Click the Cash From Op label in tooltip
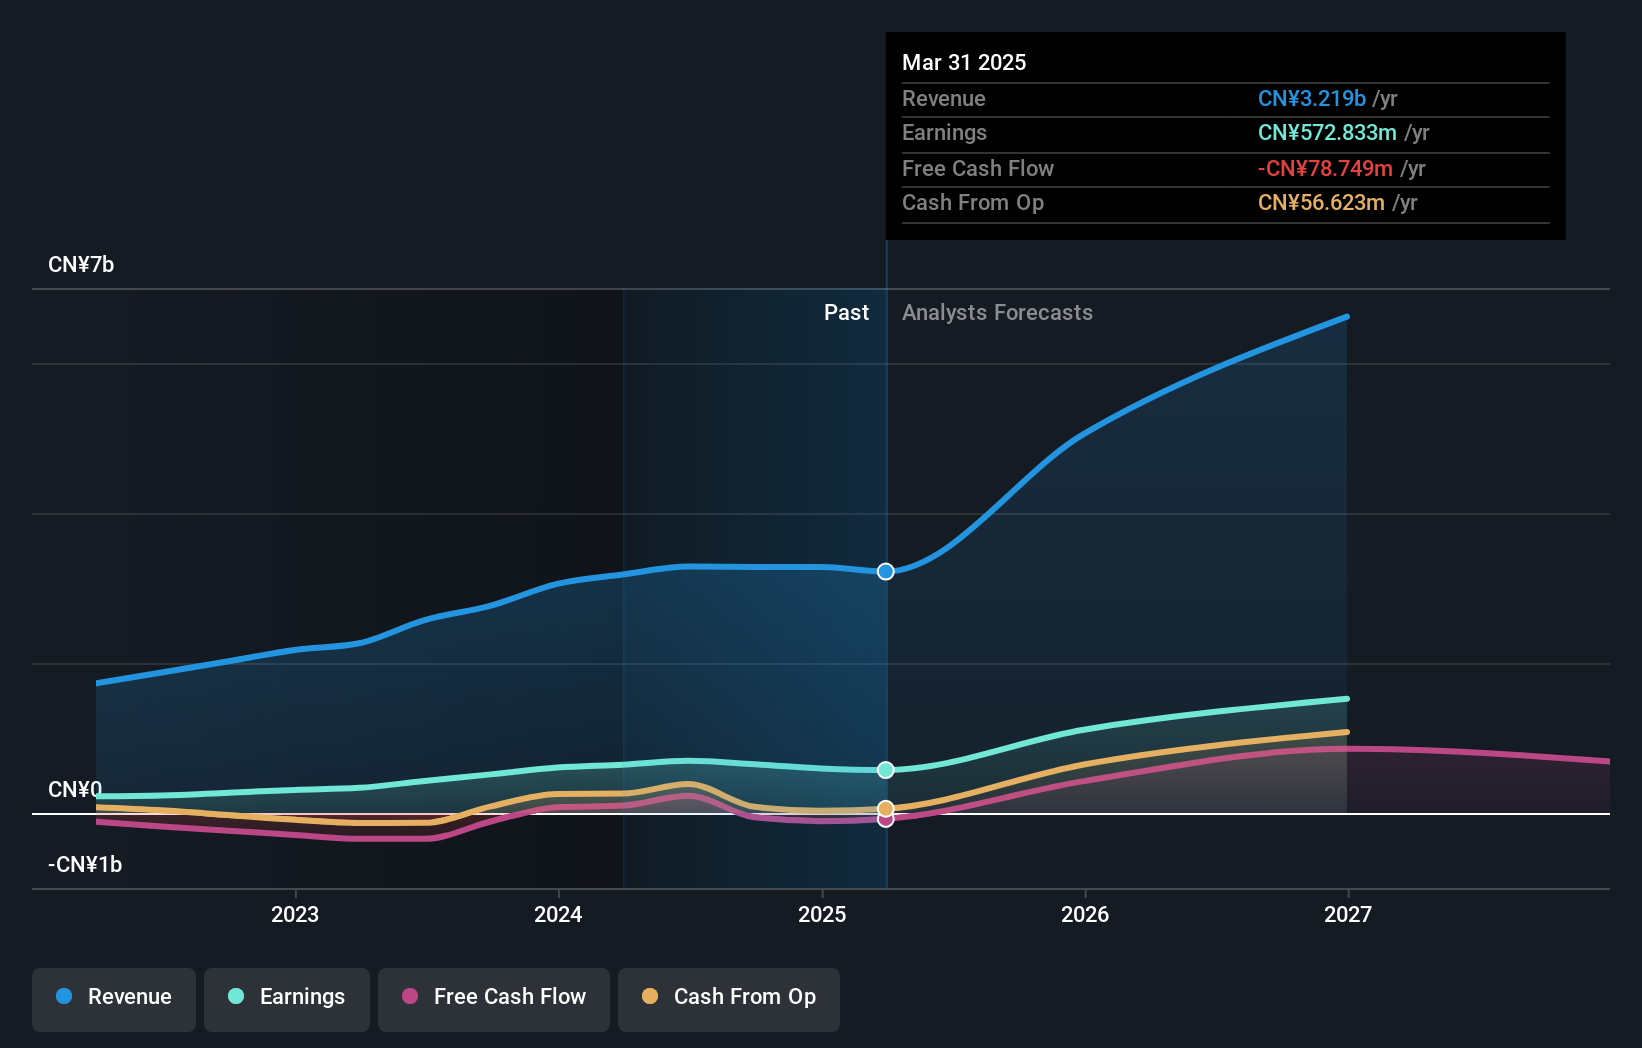The width and height of the screenshot is (1642, 1048). 973,203
